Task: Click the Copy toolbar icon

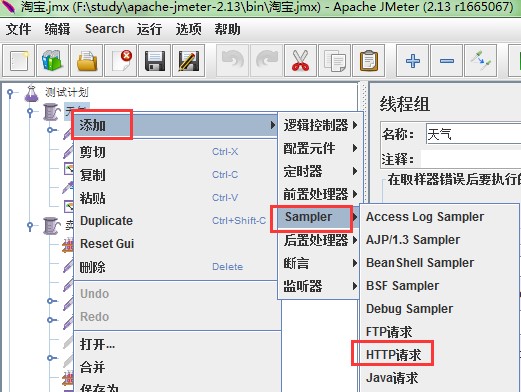Action: 334,61
